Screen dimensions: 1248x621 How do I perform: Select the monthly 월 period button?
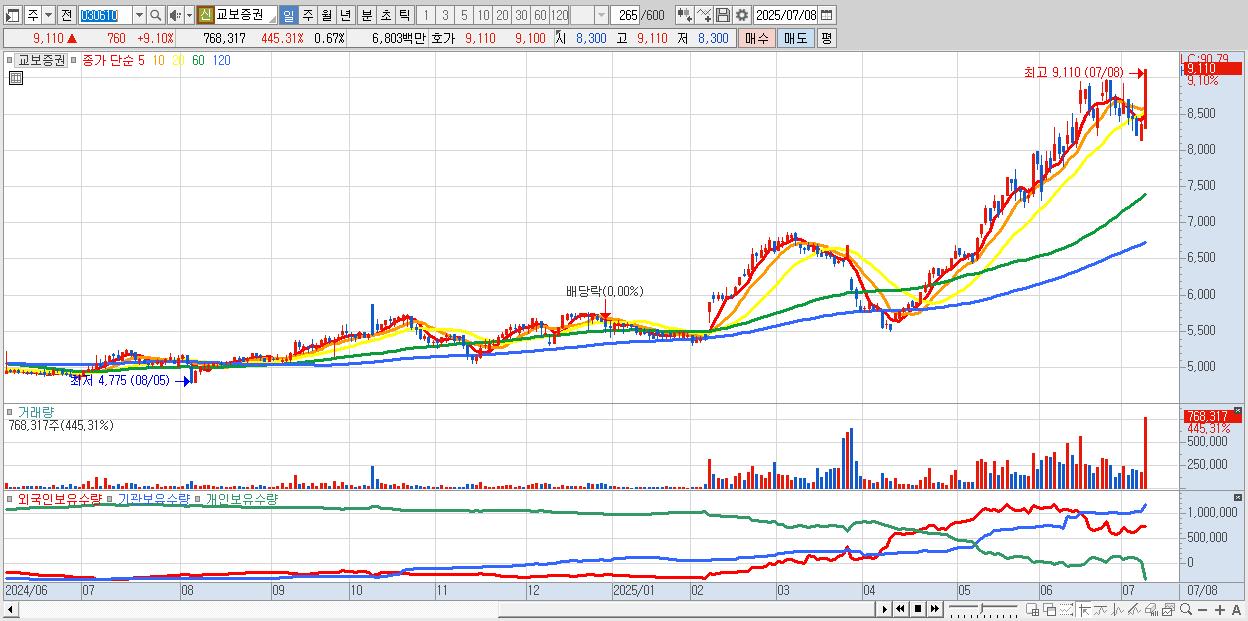(x=326, y=15)
